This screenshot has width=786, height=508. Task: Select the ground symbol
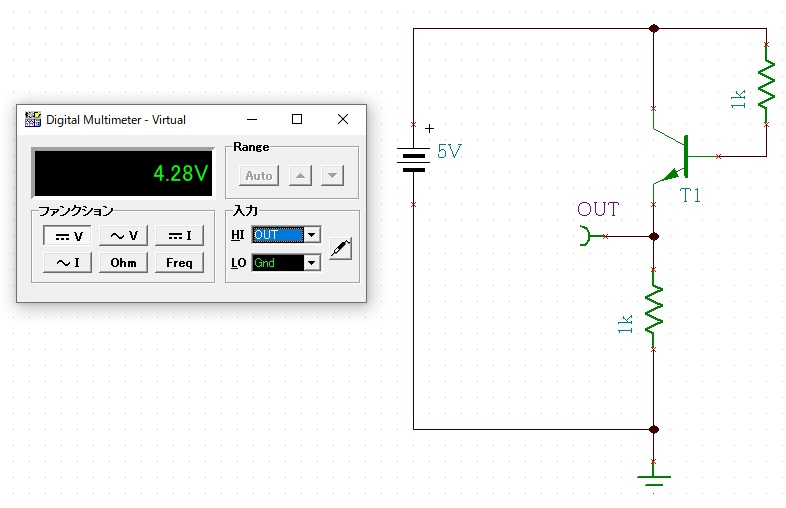pos(654,475)
